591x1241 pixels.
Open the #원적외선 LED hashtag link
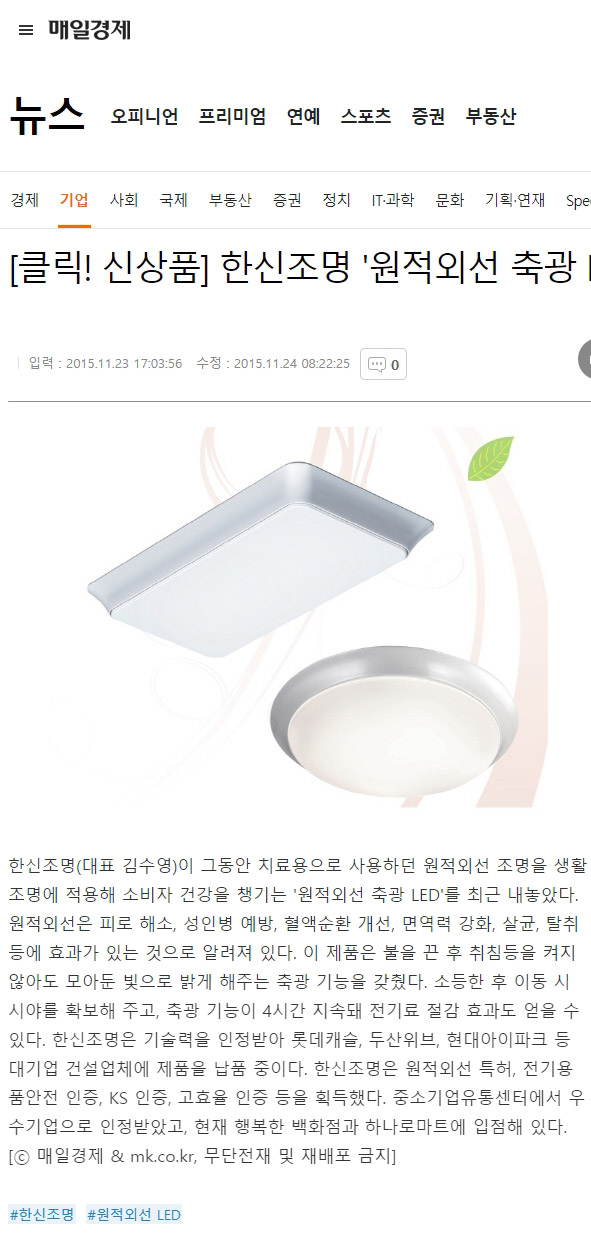pos(134,1214)
